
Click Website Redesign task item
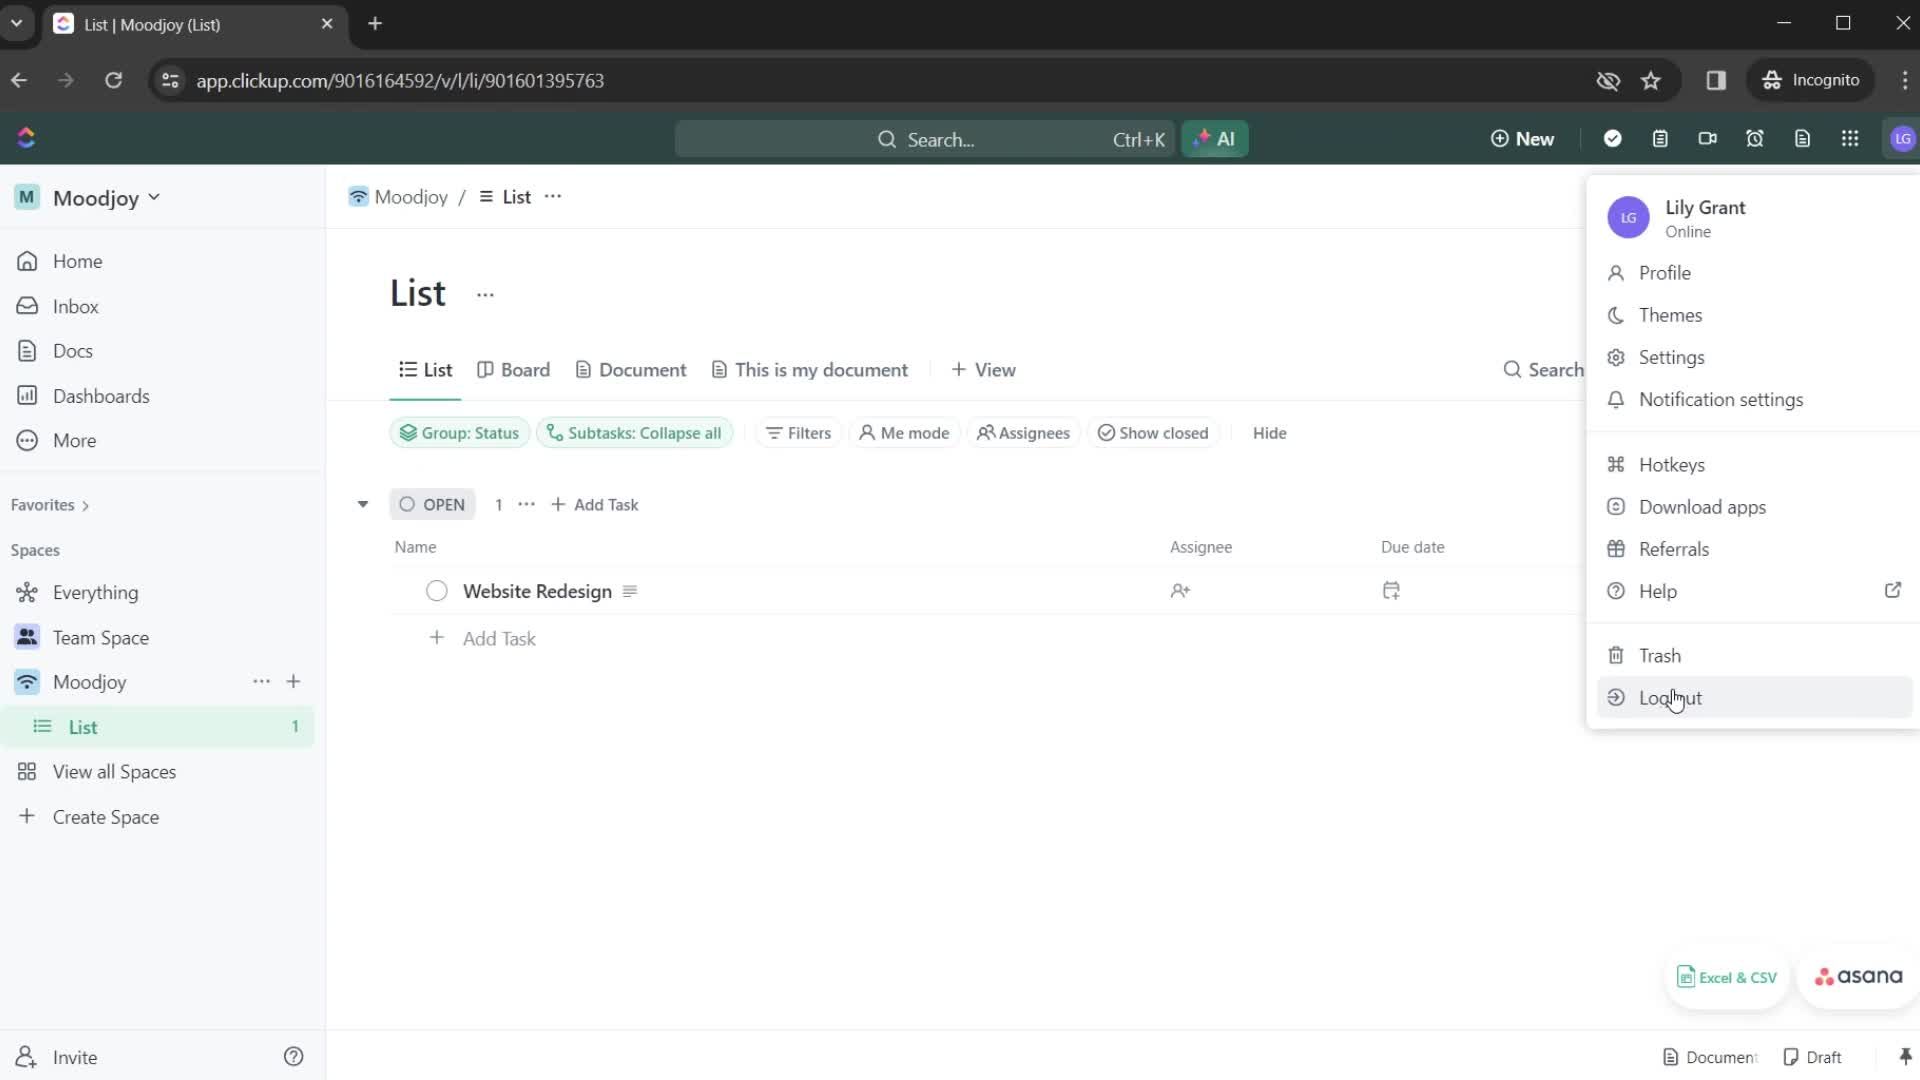pos(535,591)
